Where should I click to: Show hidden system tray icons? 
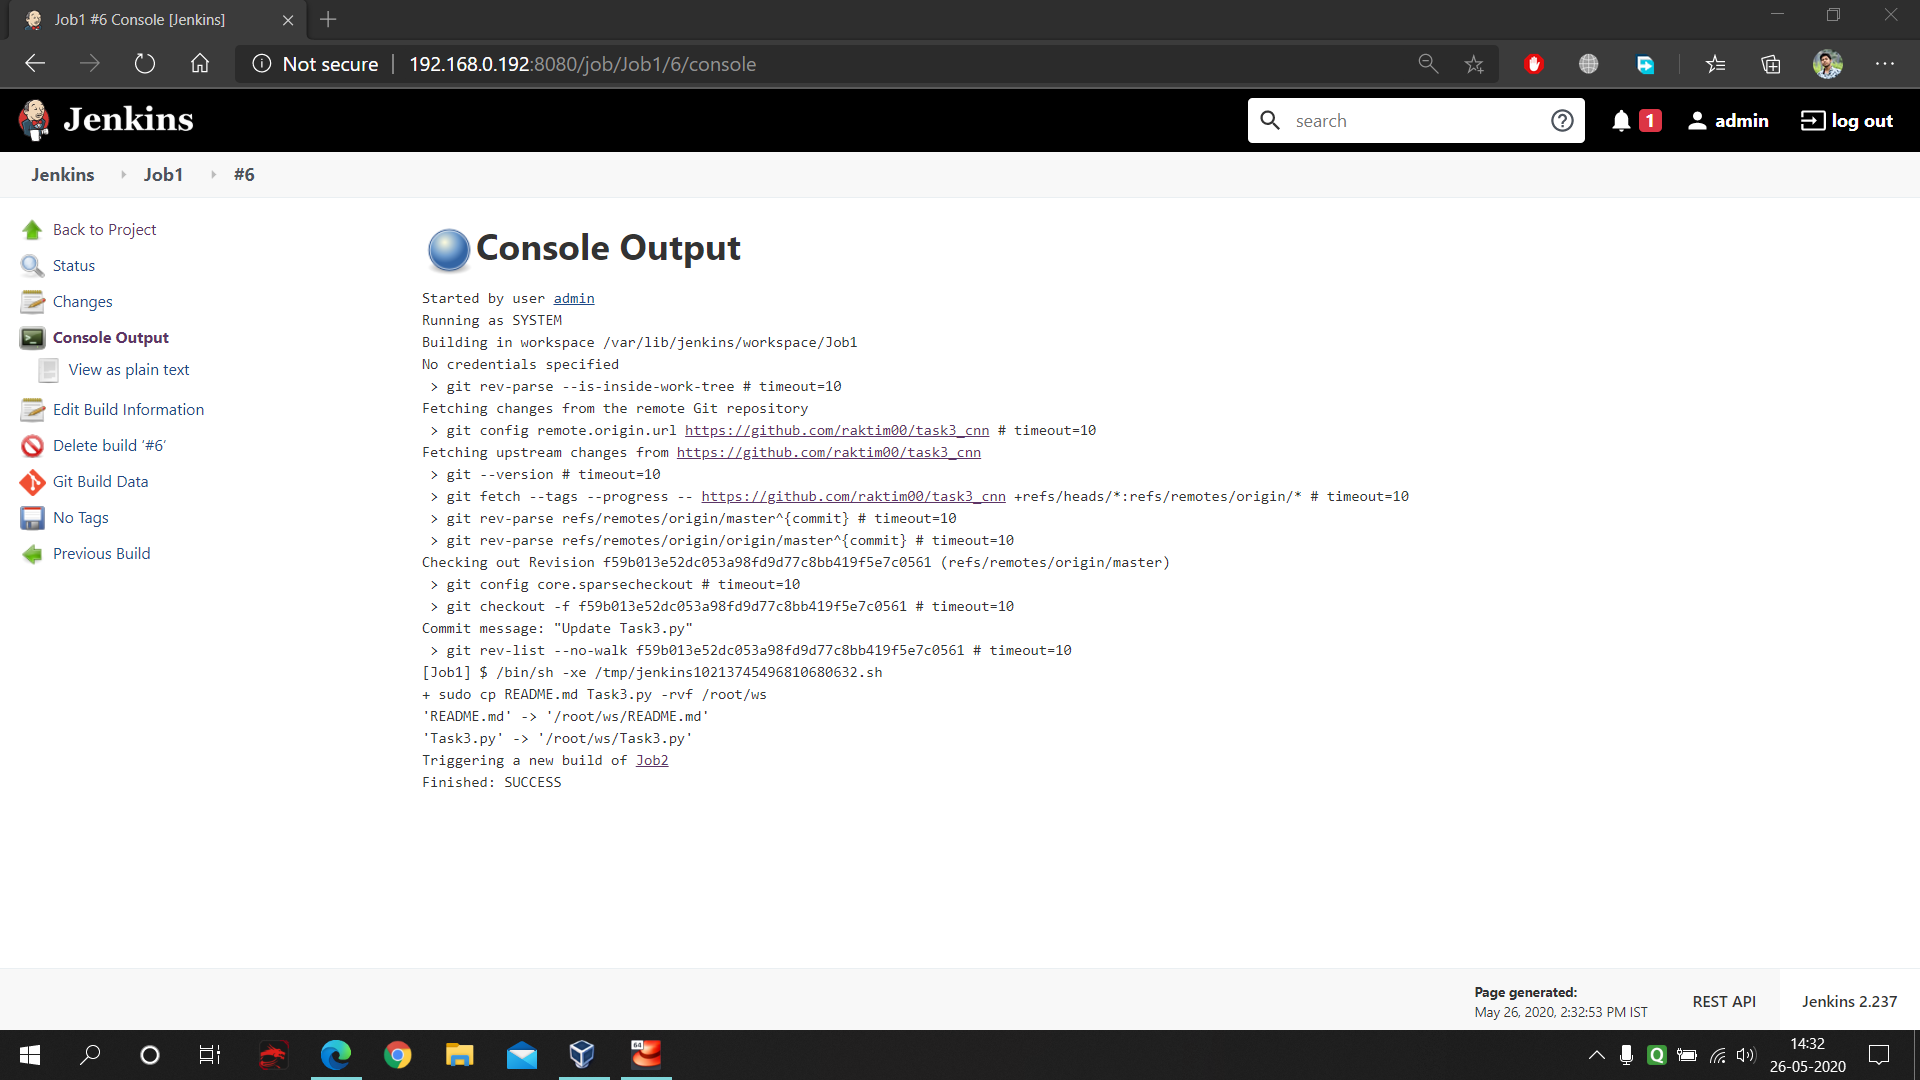[x=1596, y=1055]
